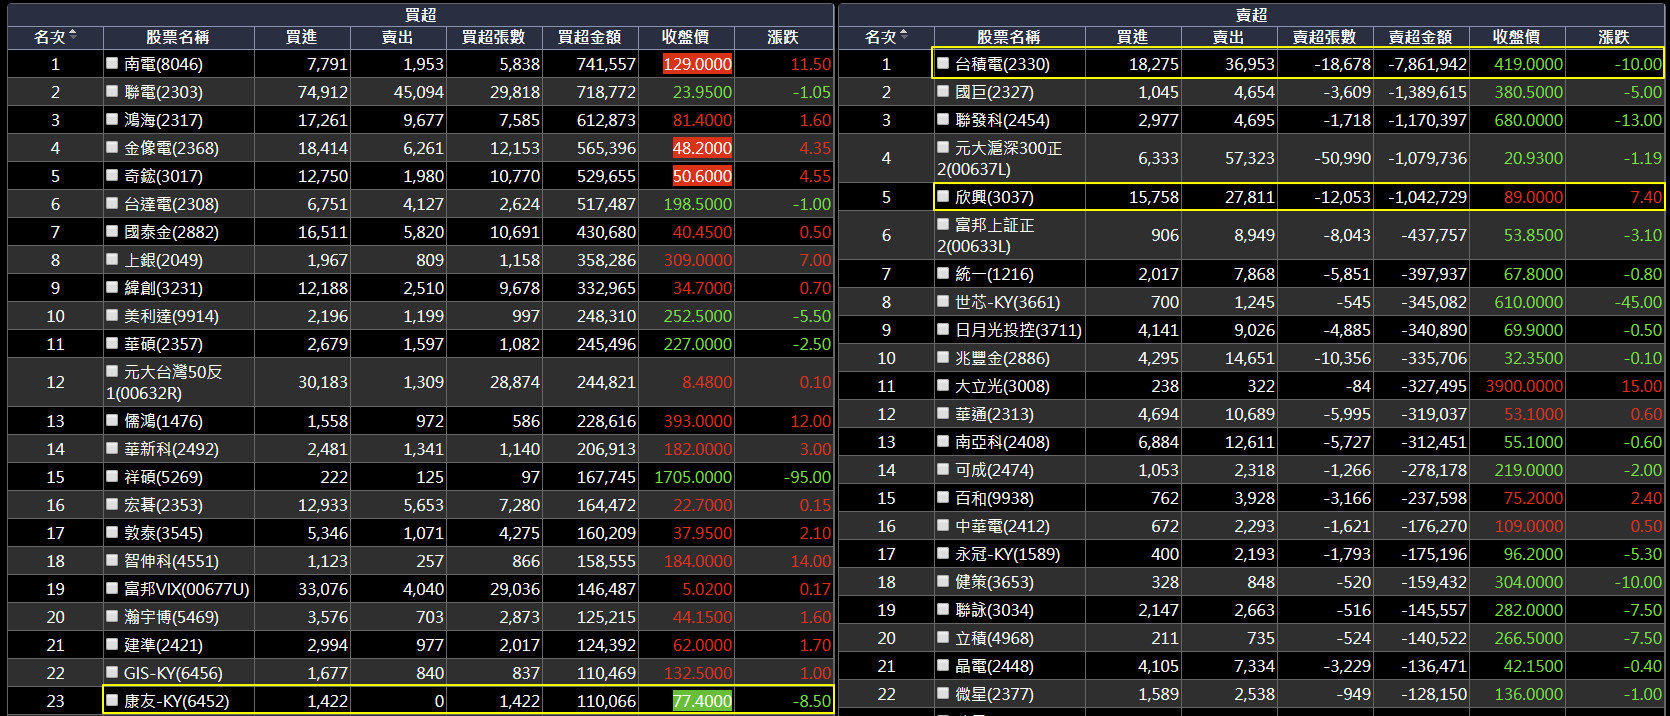The width and height of the screenshot is (1670, 716).
Task: Click the 賣超張數 column header
Action: click(1325, 37)
